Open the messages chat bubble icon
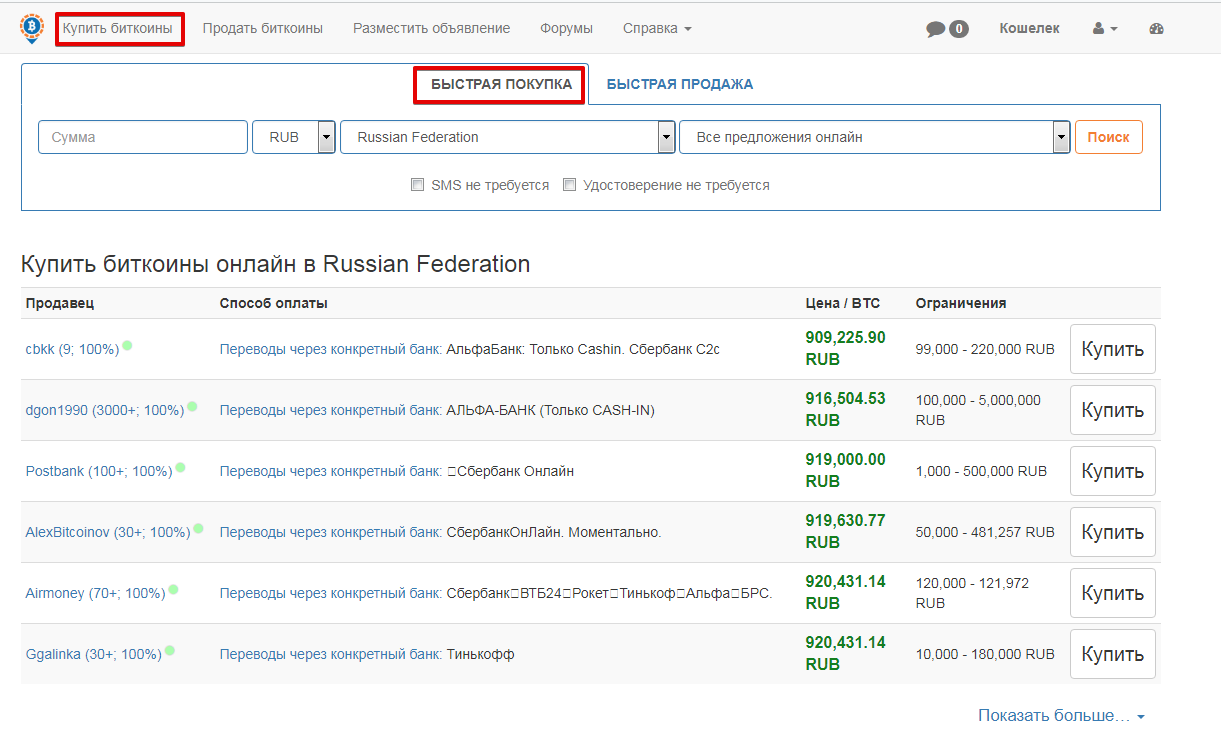1221x746 pixels. pos(936,29)
